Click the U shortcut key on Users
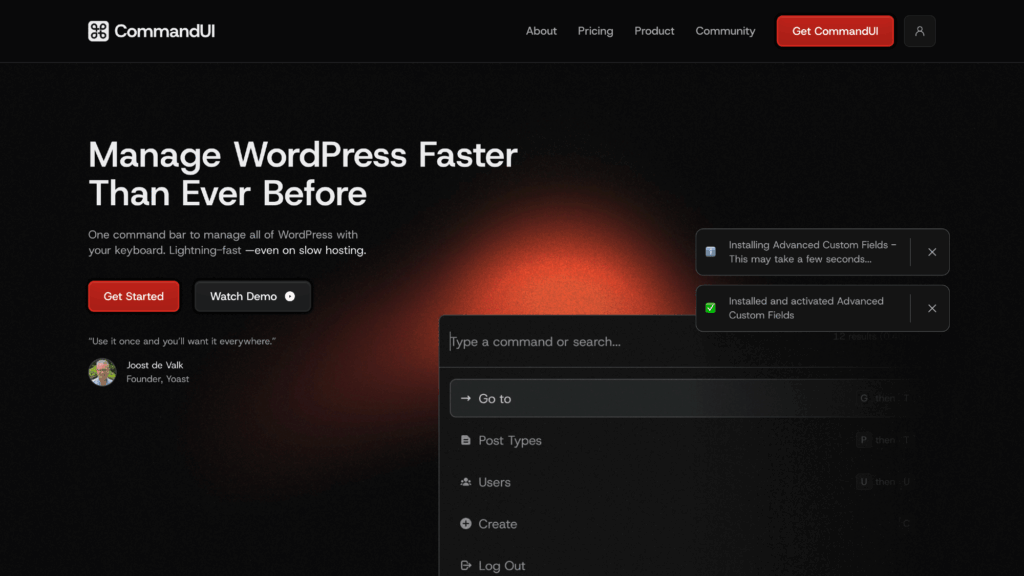The image size is (1024, 576). point(863,482)
